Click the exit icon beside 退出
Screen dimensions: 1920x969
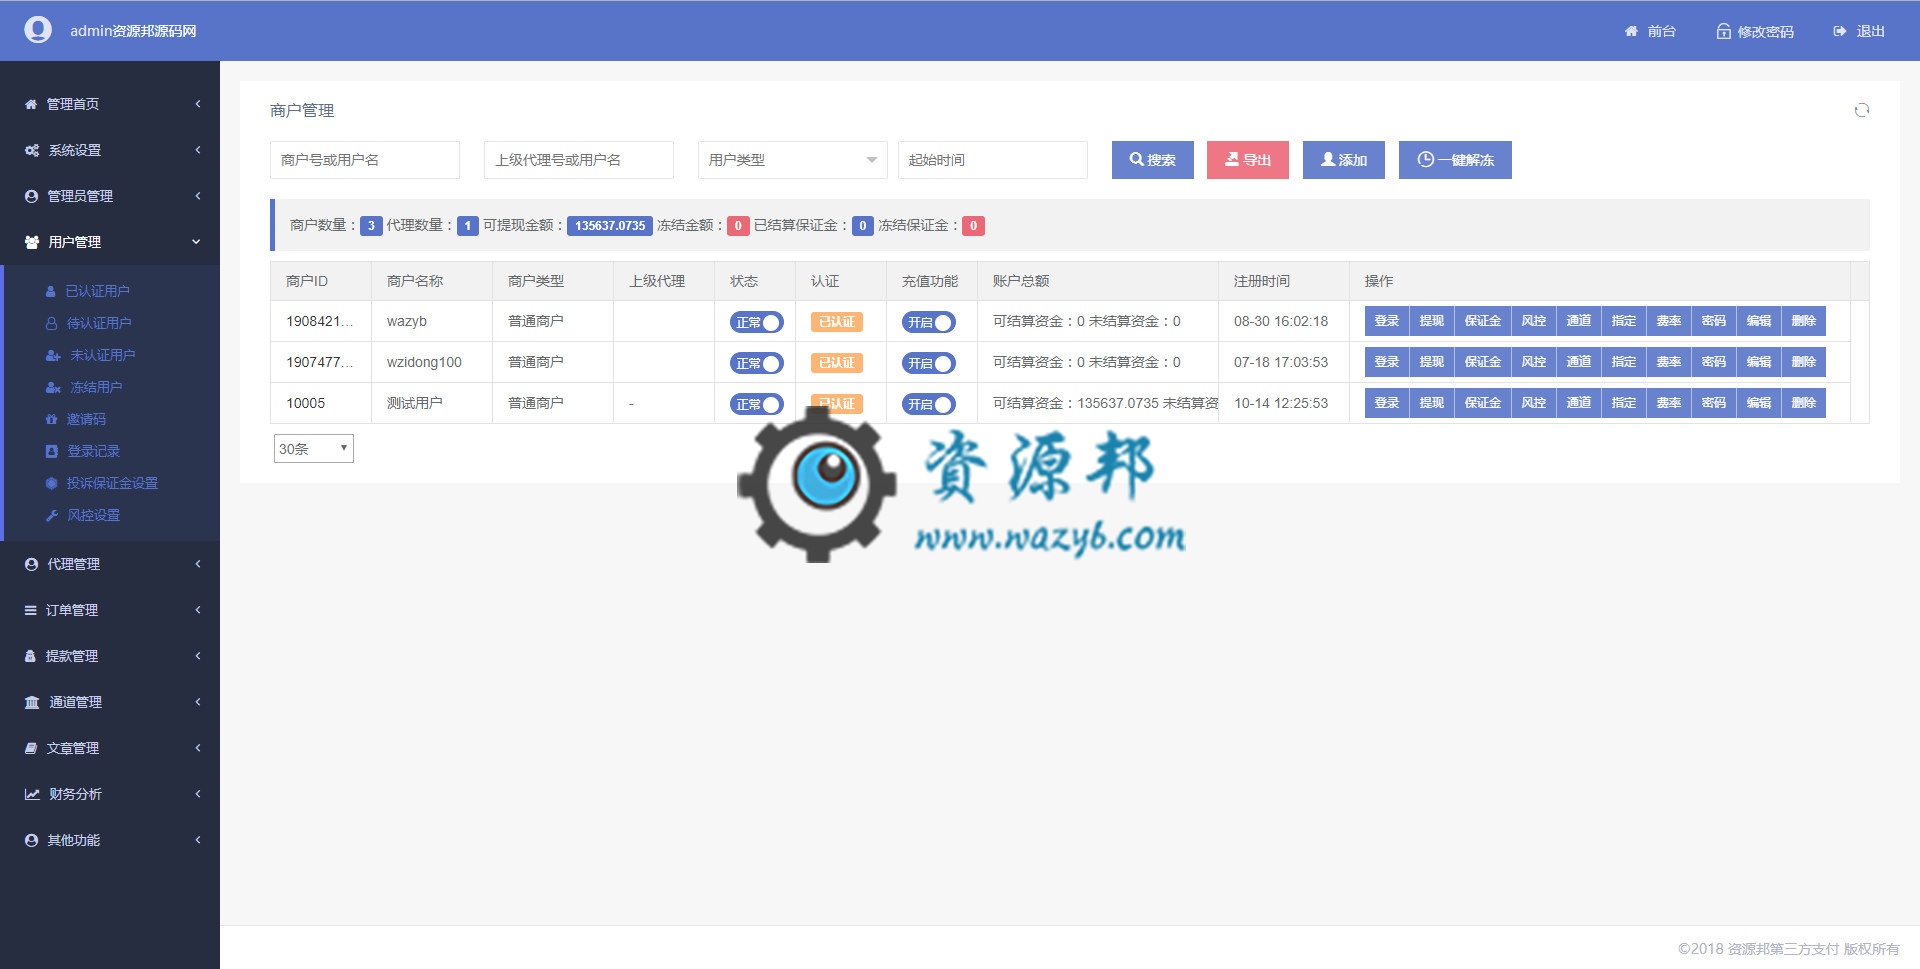[1840, 31]
